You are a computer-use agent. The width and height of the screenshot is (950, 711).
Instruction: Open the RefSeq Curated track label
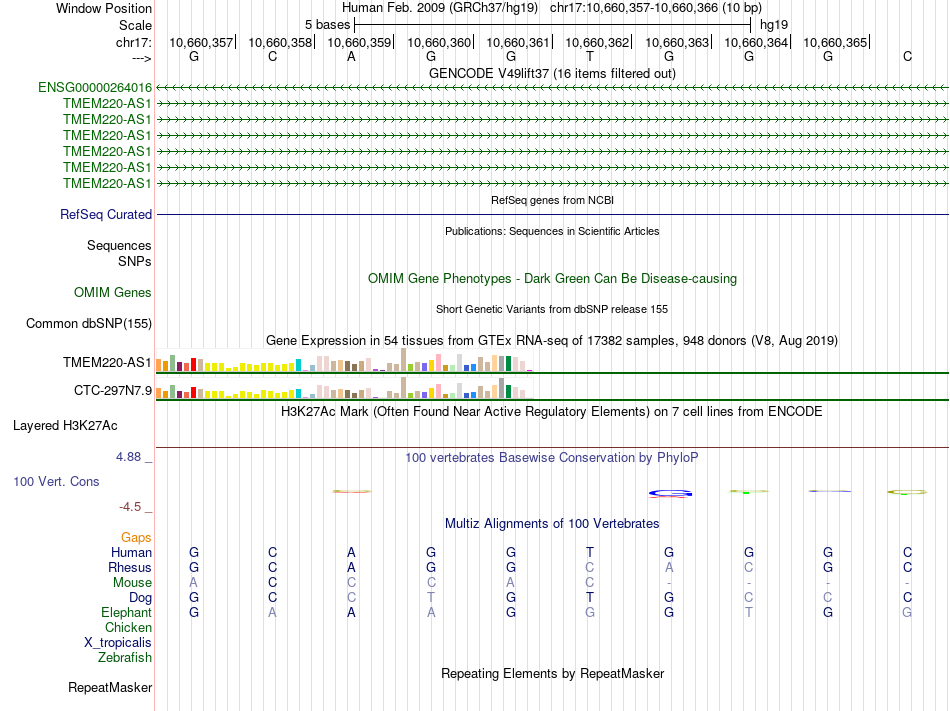tap(106, 214)
